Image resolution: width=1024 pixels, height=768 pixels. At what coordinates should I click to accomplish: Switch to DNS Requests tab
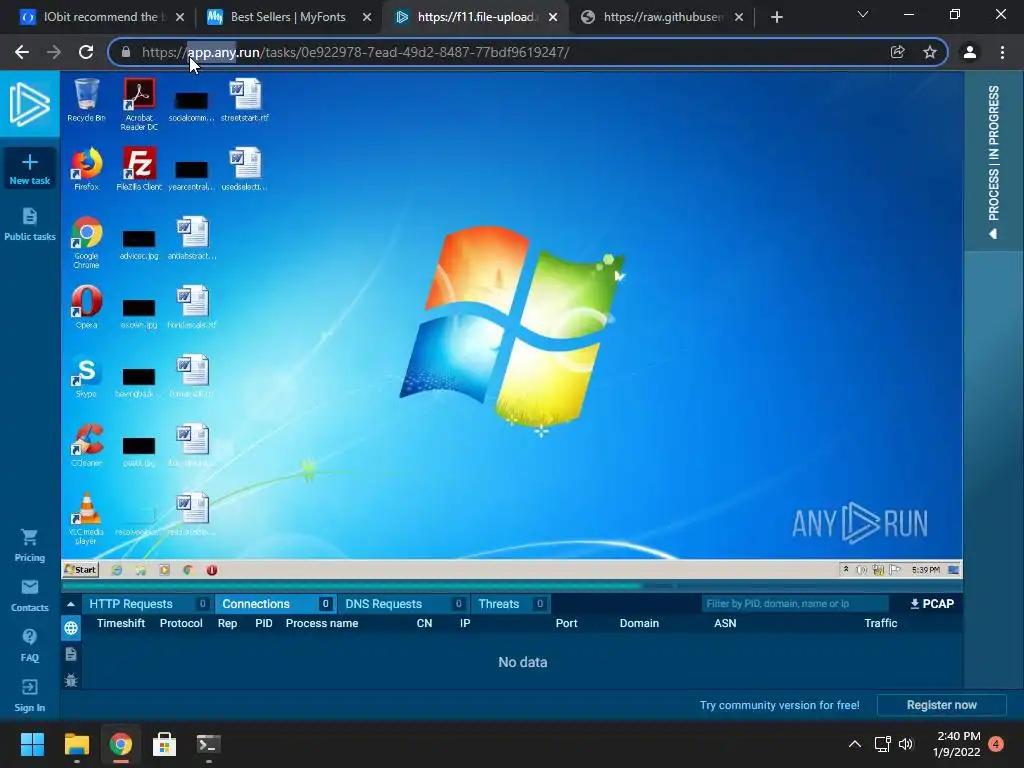[403, 604]
